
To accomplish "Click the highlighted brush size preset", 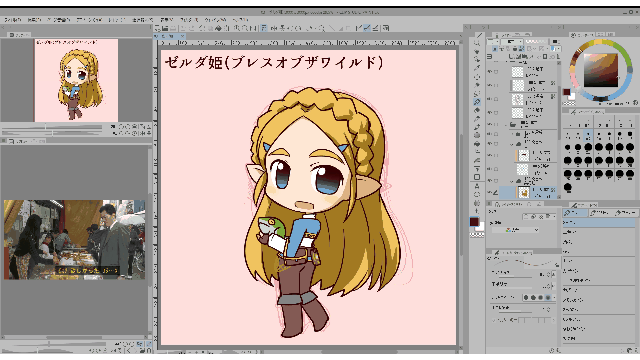I will (x=588, y=135).
